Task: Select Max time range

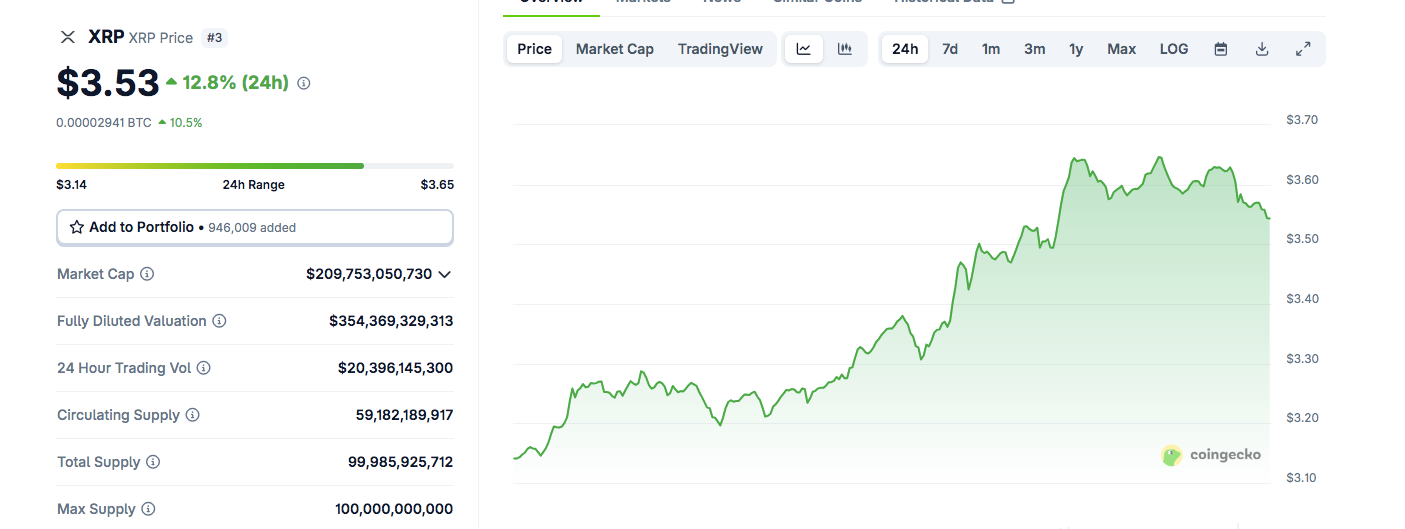Action: pos(1122,49)
